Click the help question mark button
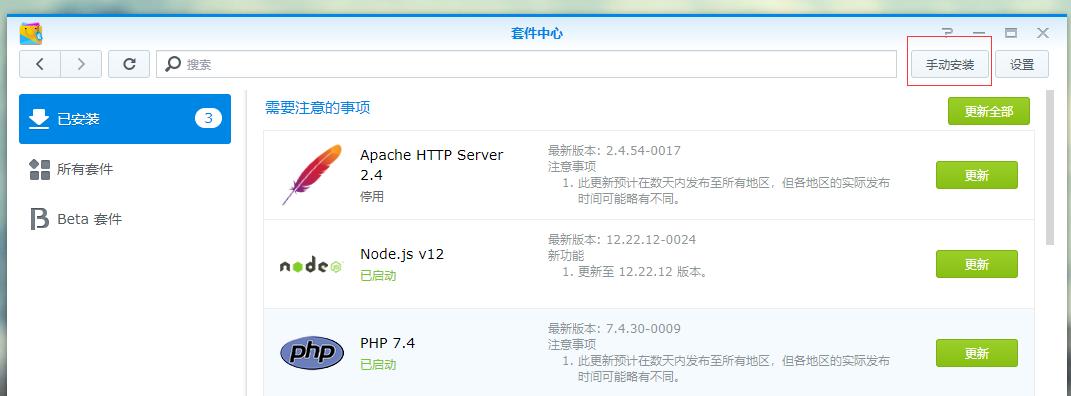 point(947,33)
